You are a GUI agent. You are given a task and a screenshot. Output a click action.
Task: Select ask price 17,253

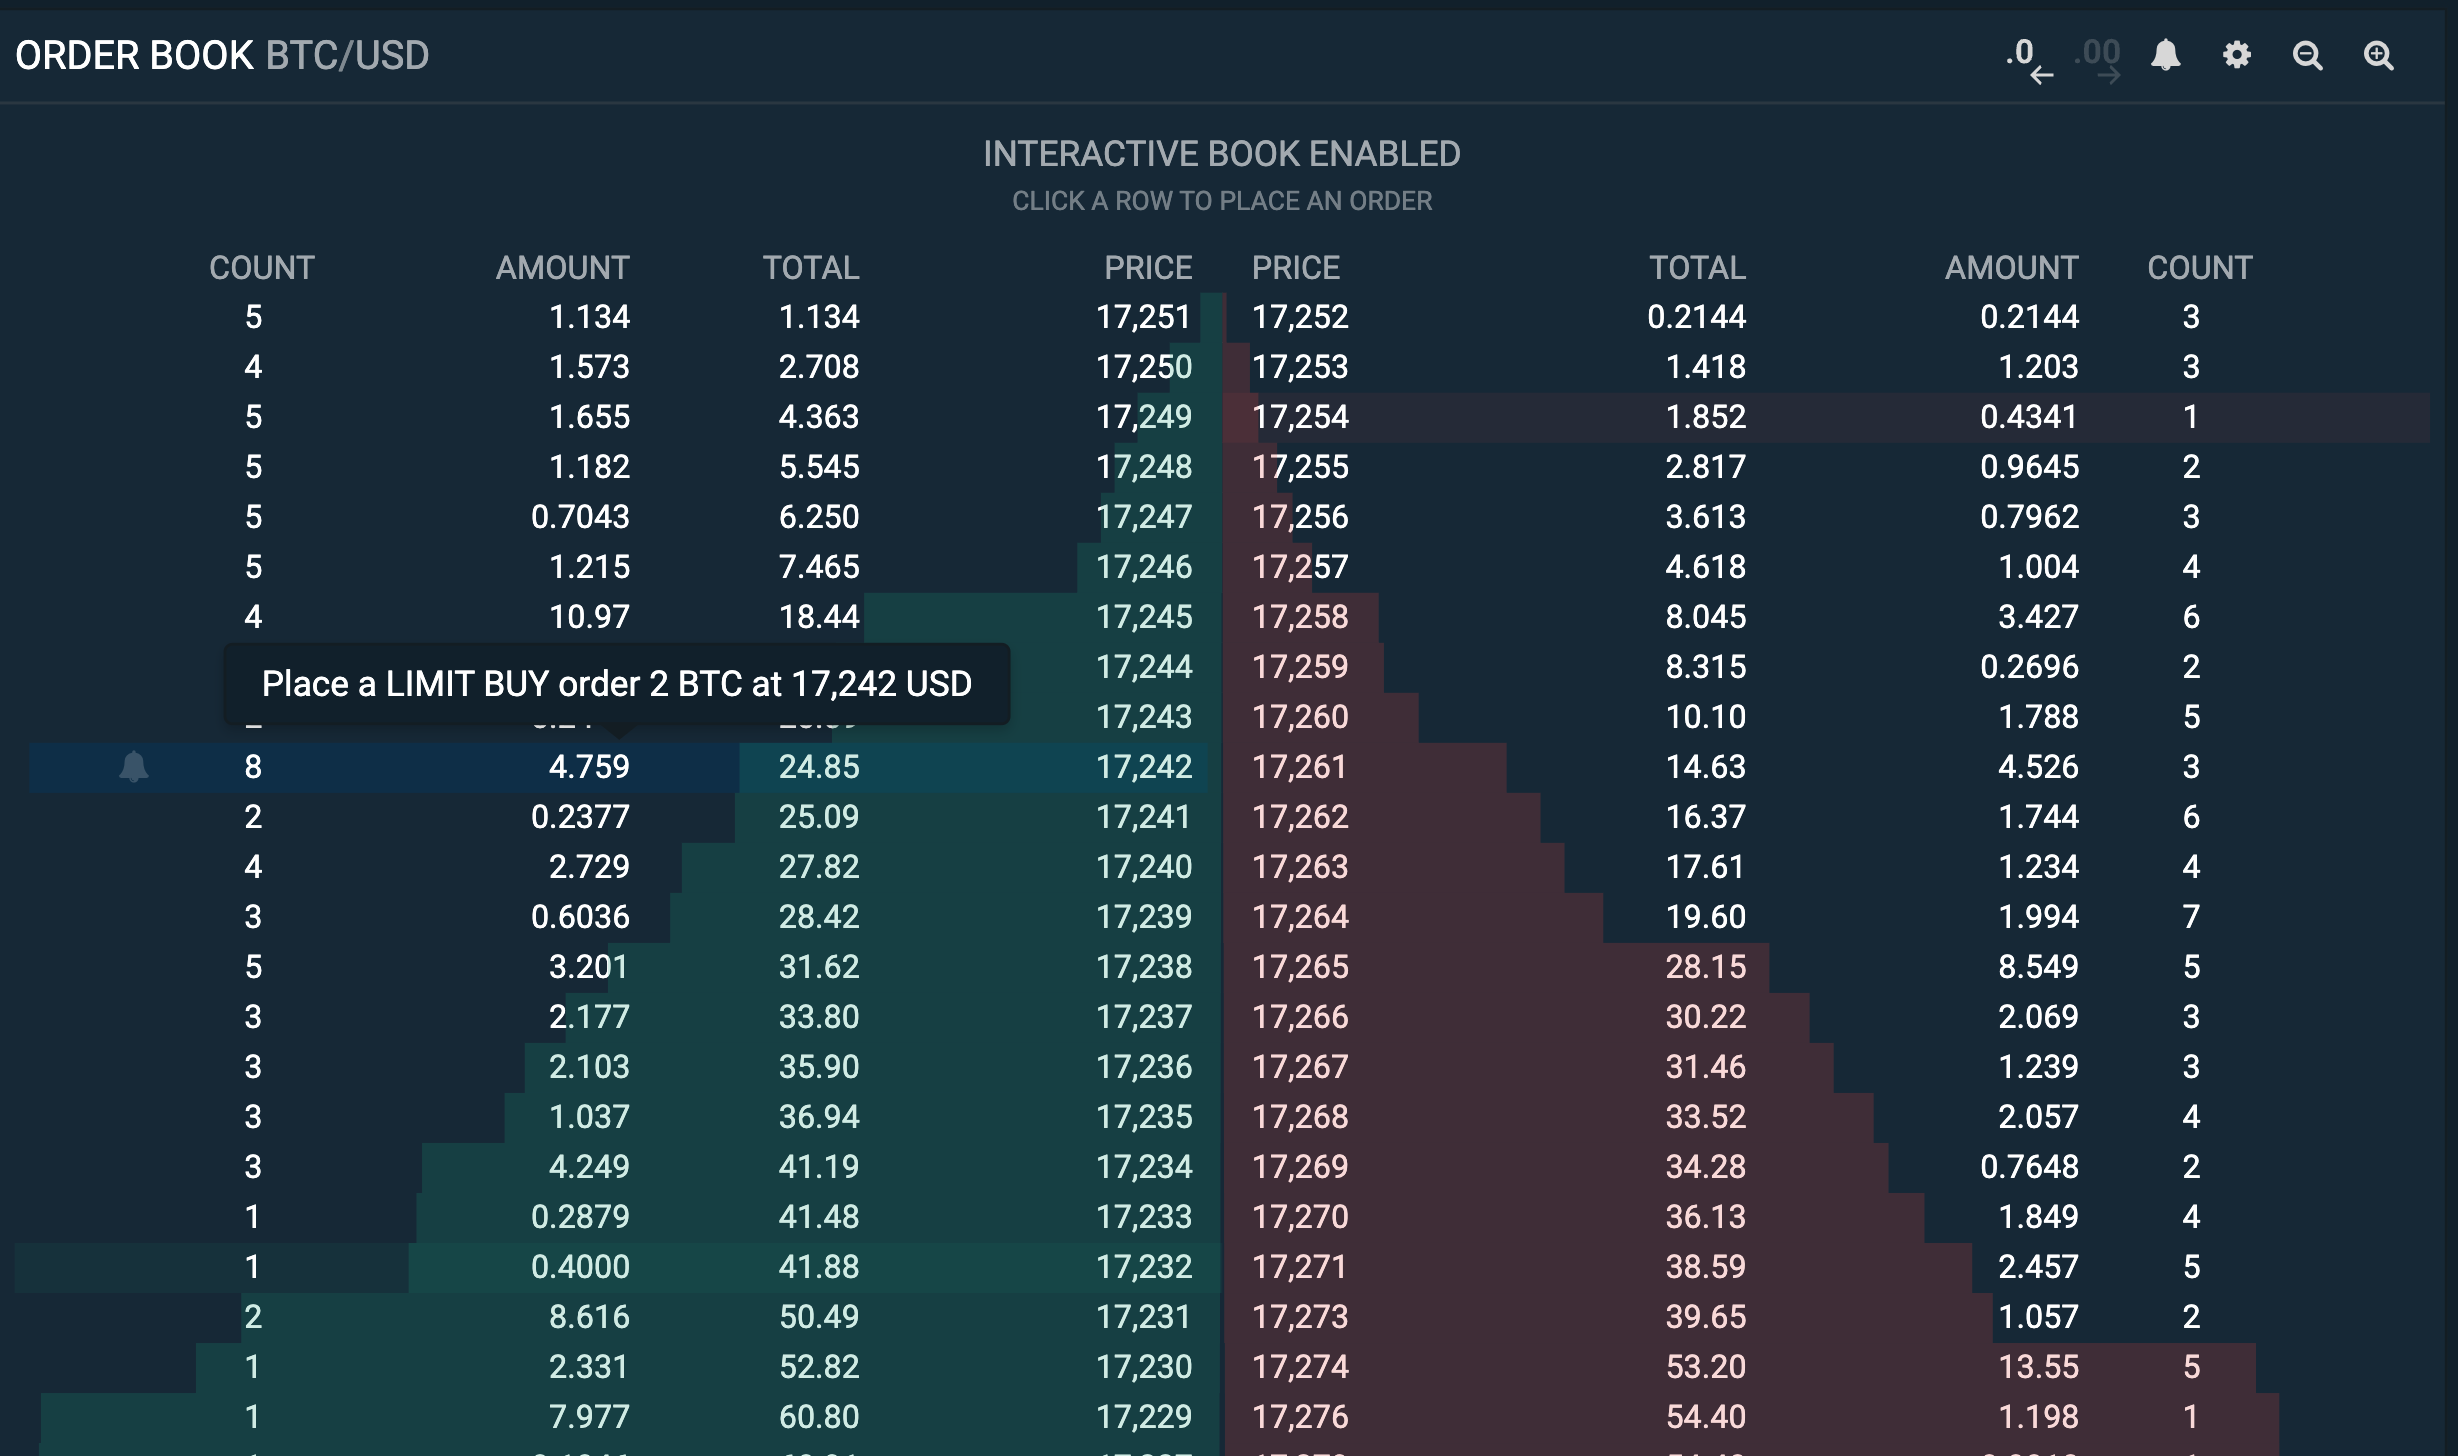pos(1300,367)
